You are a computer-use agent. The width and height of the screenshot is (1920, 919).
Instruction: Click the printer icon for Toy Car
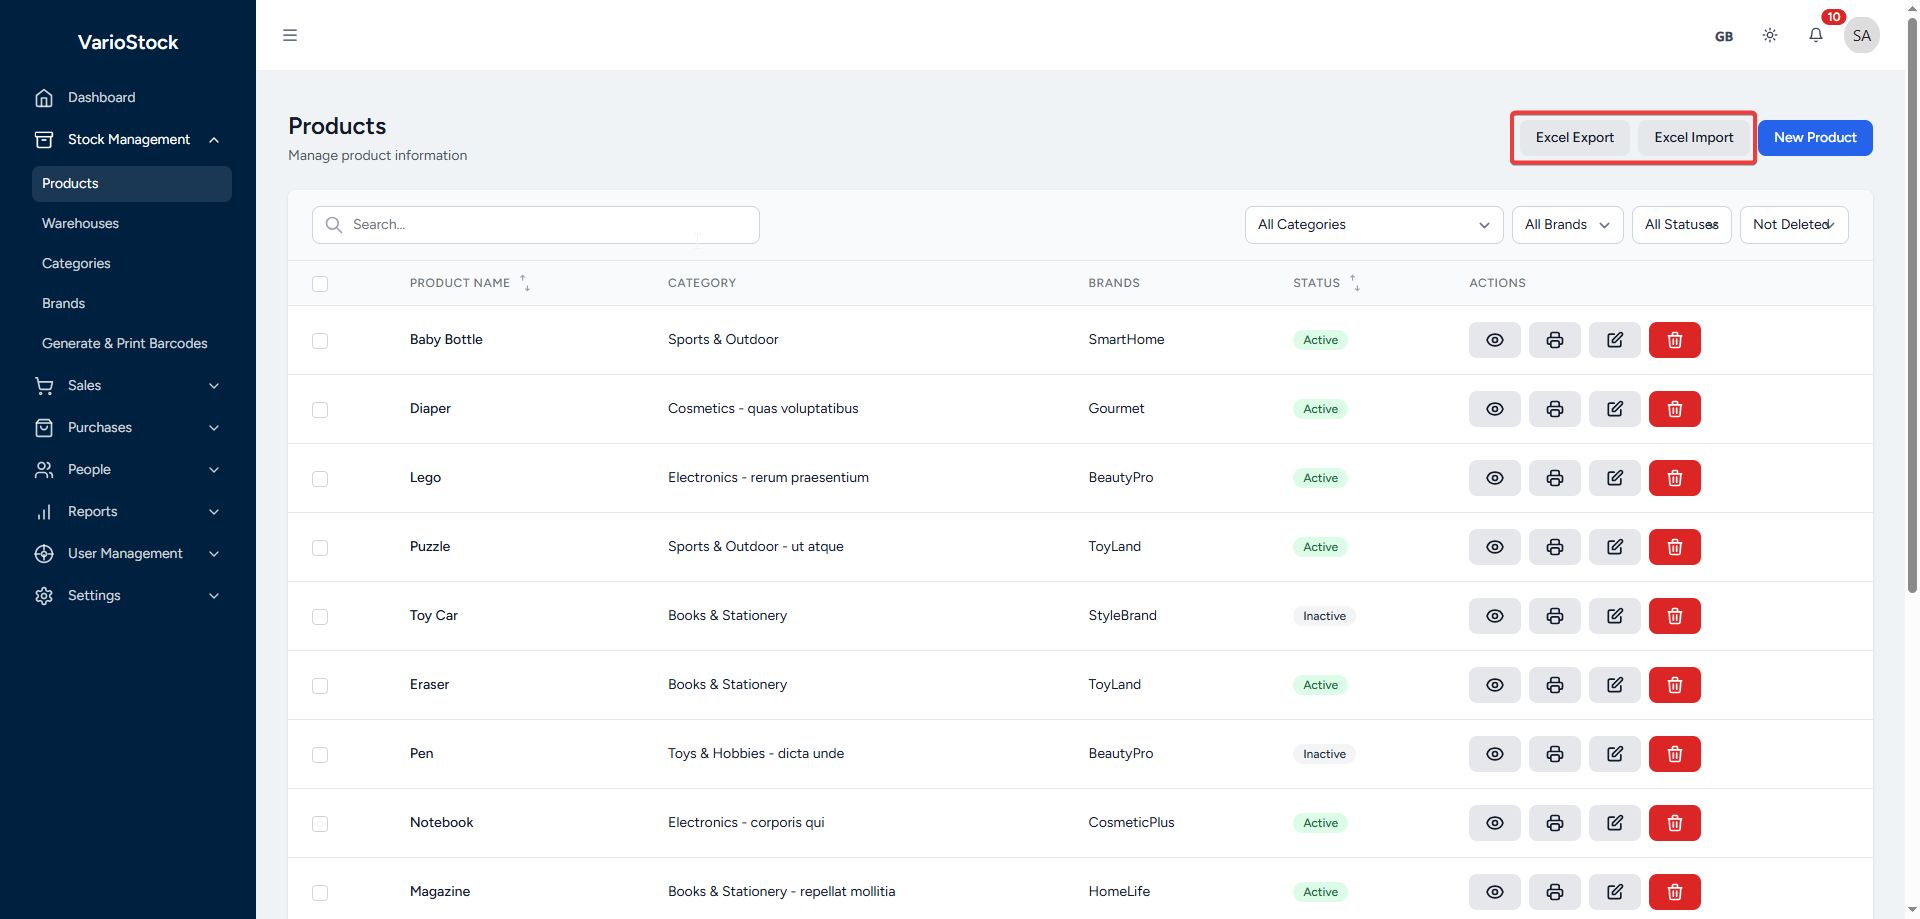pos(1554,616)
